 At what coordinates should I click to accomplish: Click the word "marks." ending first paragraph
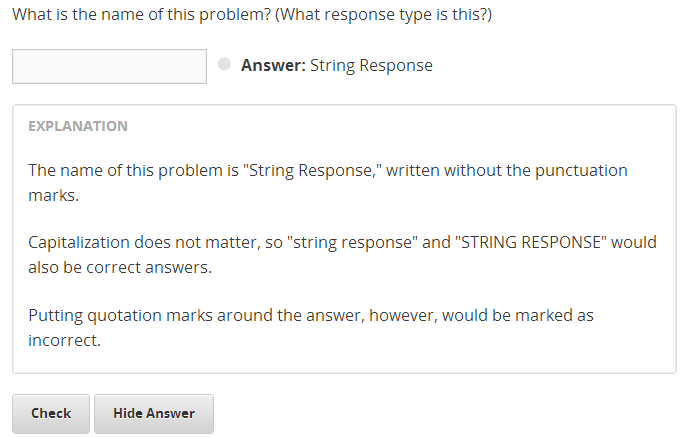coord(52,195)
